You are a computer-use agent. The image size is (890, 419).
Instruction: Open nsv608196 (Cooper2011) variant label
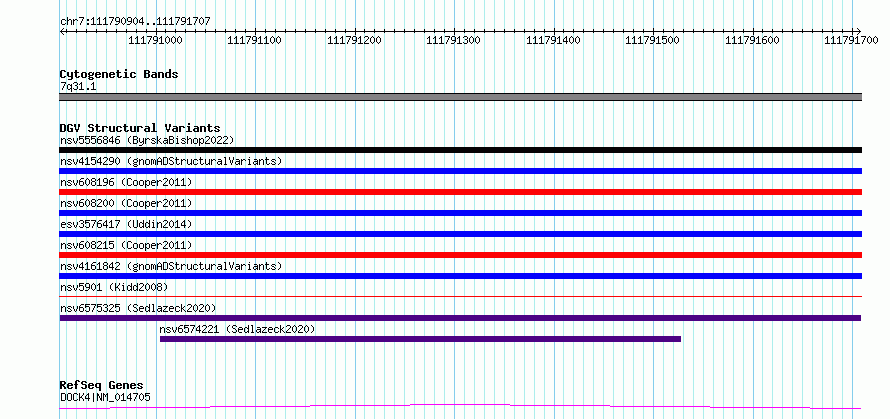(x=126, y=182)
